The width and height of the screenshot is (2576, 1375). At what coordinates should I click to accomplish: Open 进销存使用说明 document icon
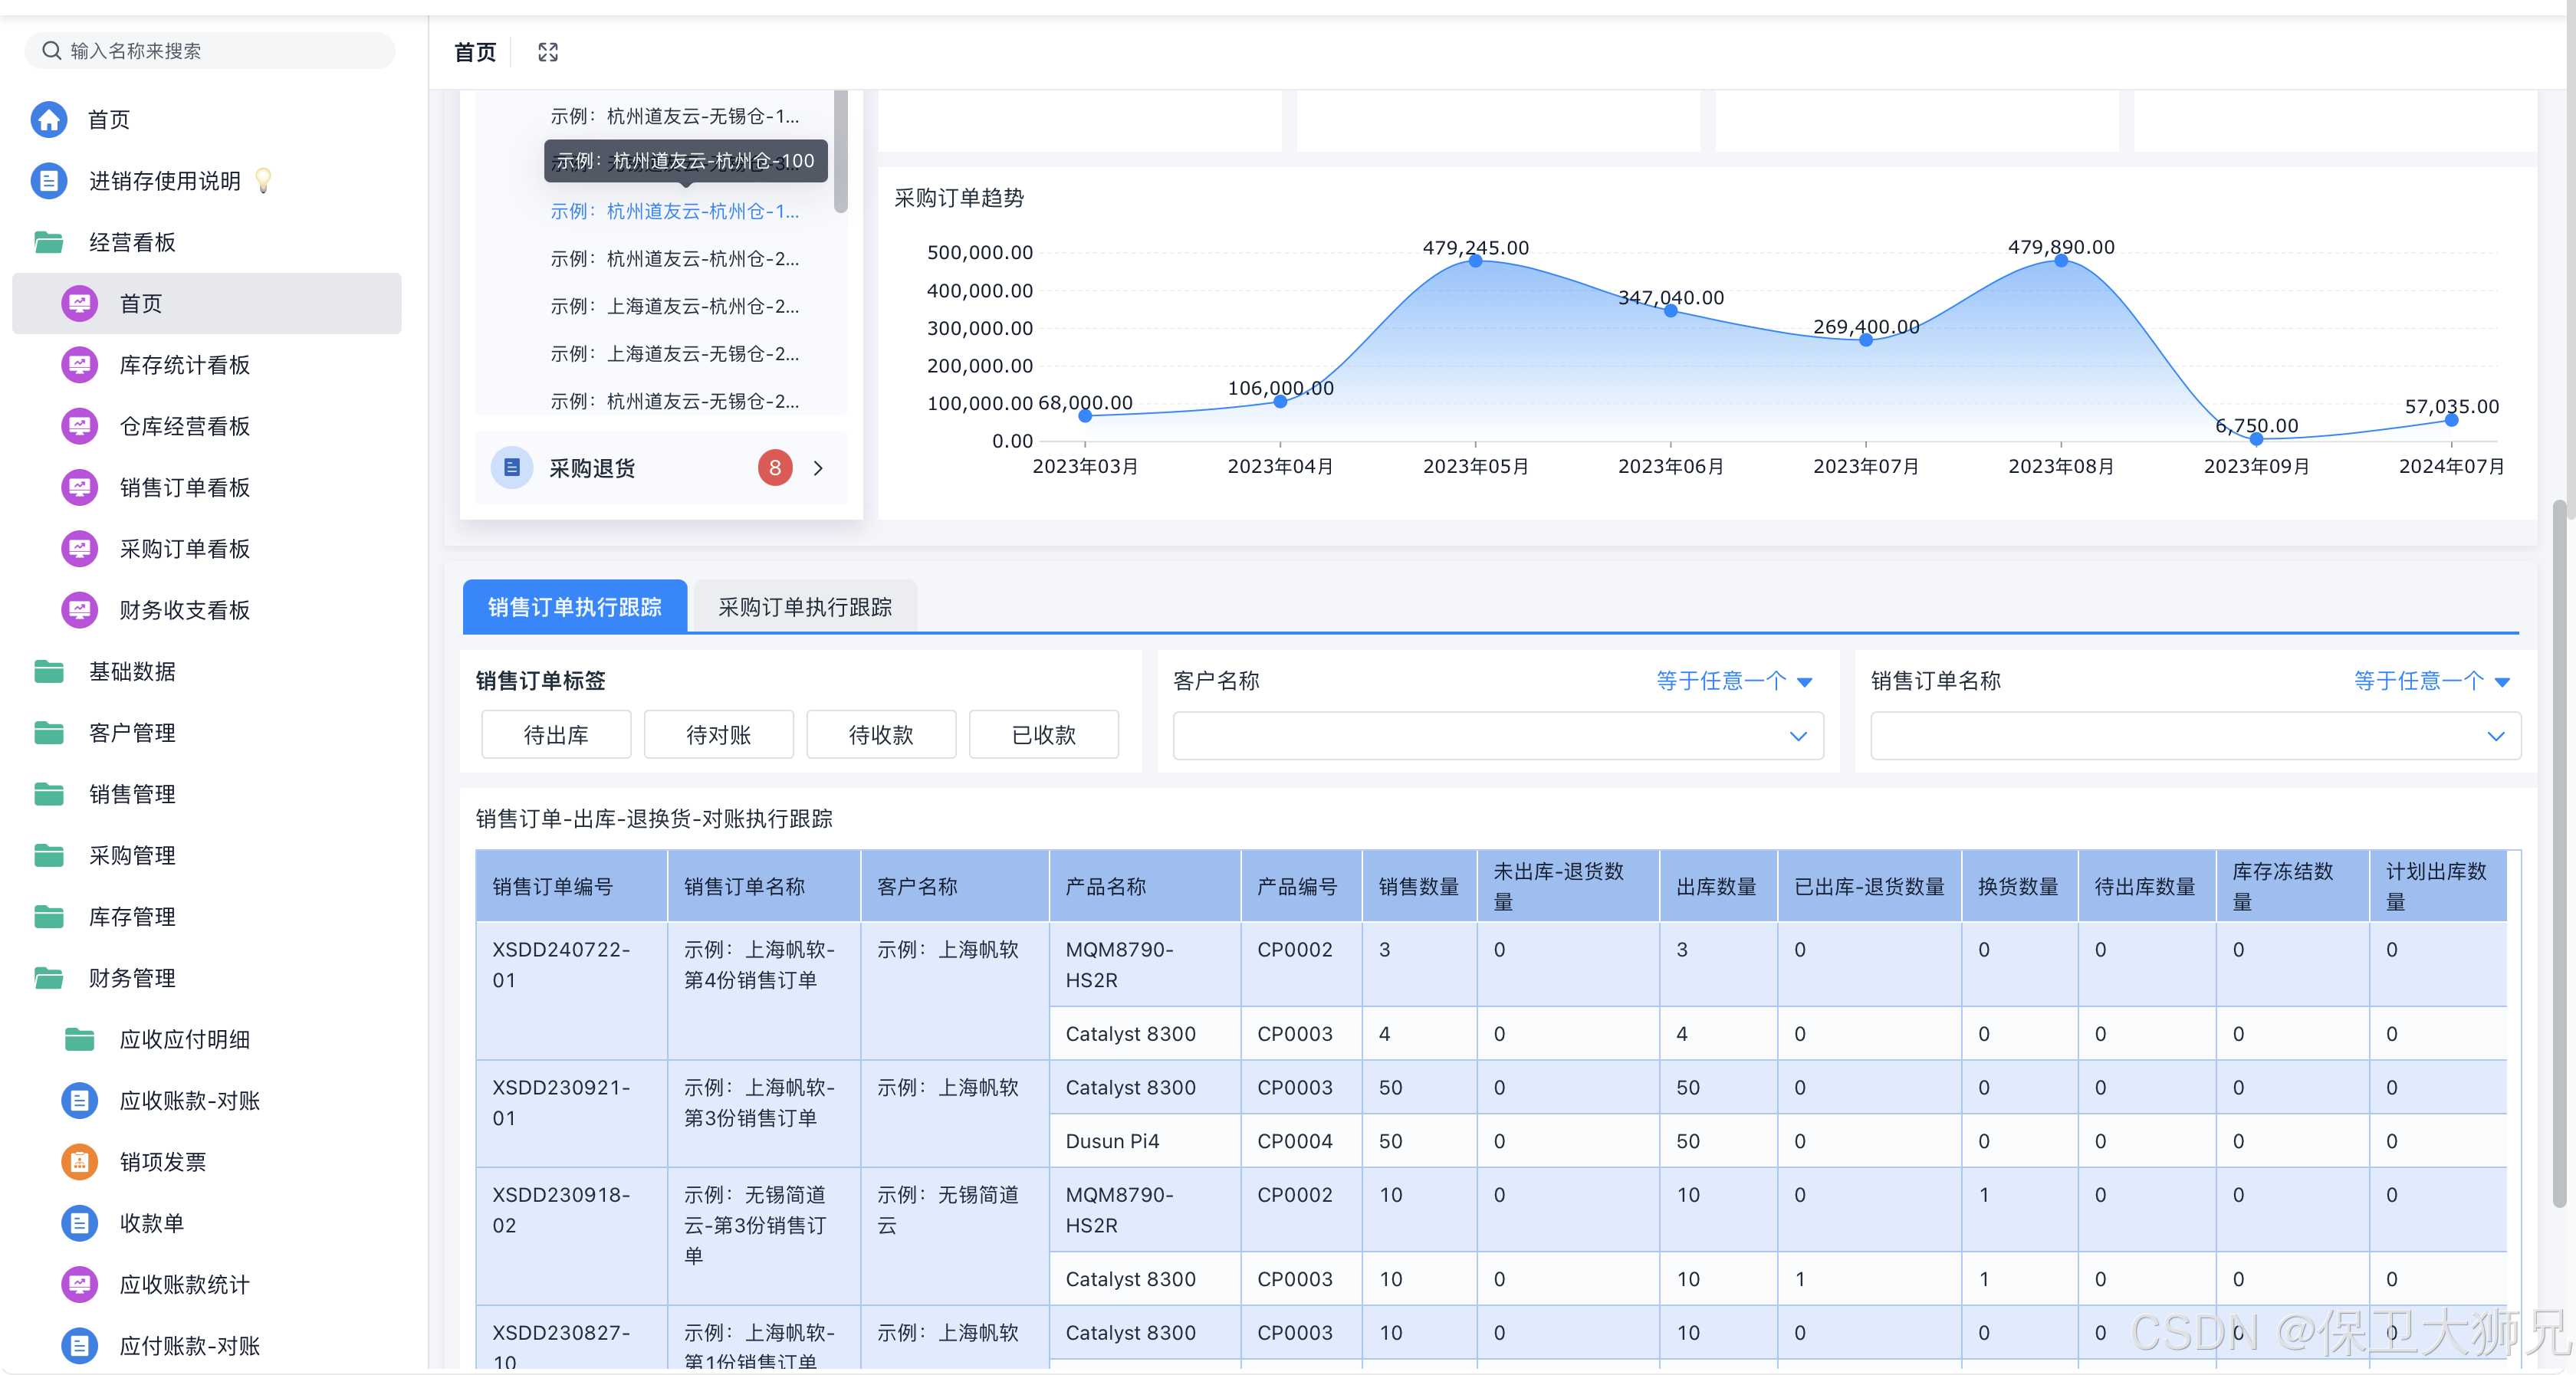[49, 181]
